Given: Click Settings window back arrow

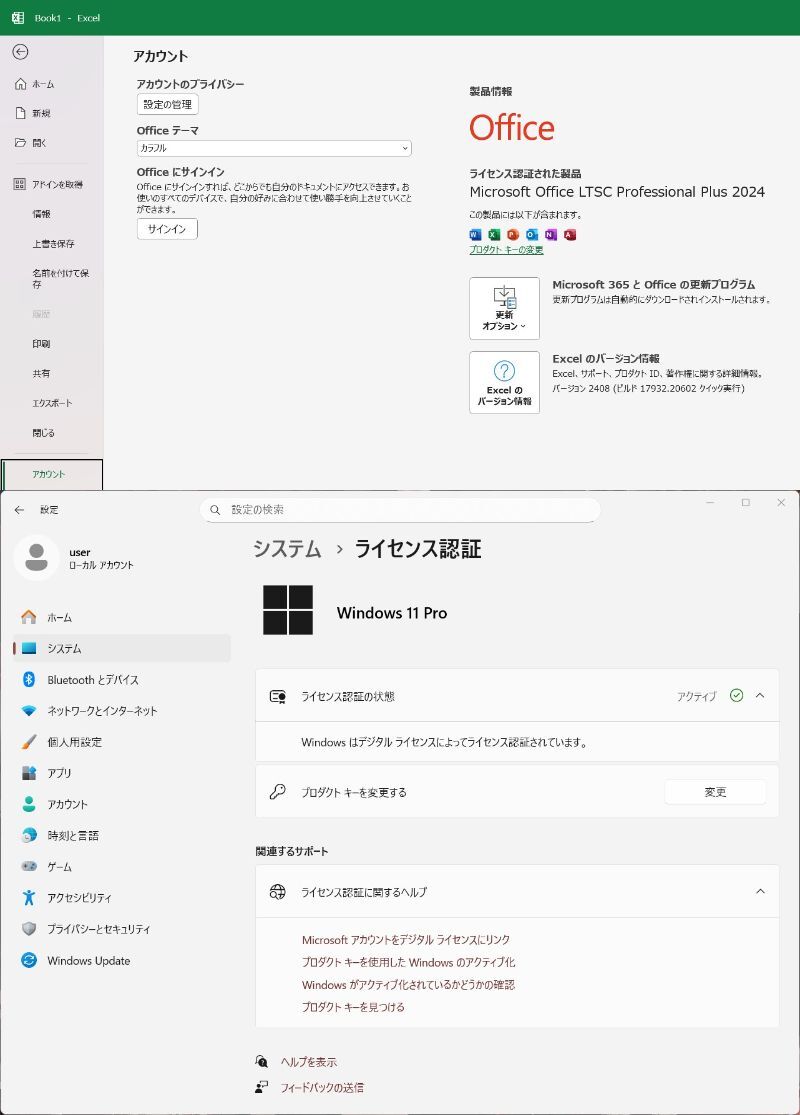Looking at the screenshot, I should 19,510.
